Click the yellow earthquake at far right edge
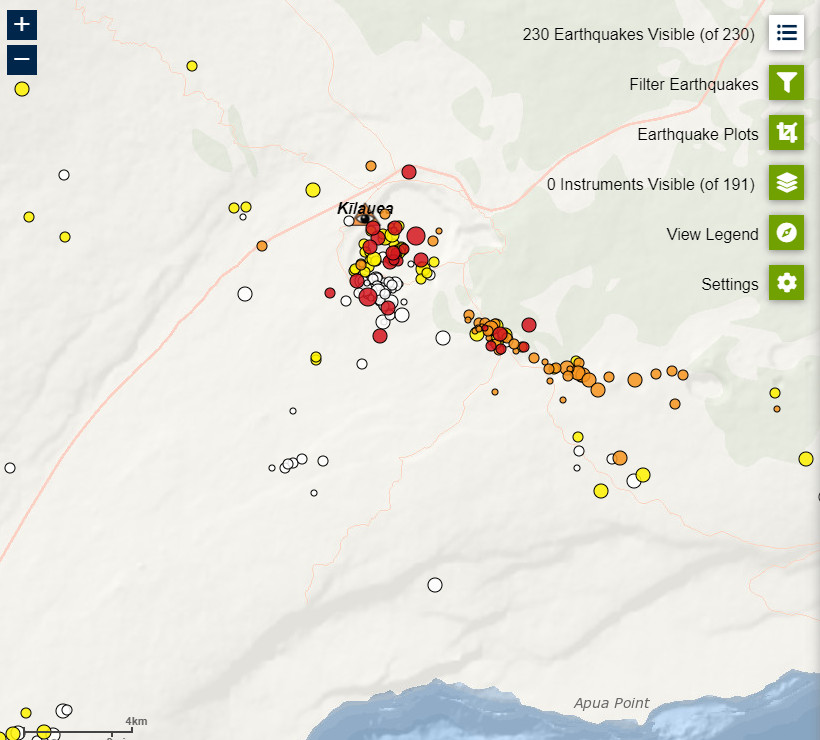 [x=806, y=459]
